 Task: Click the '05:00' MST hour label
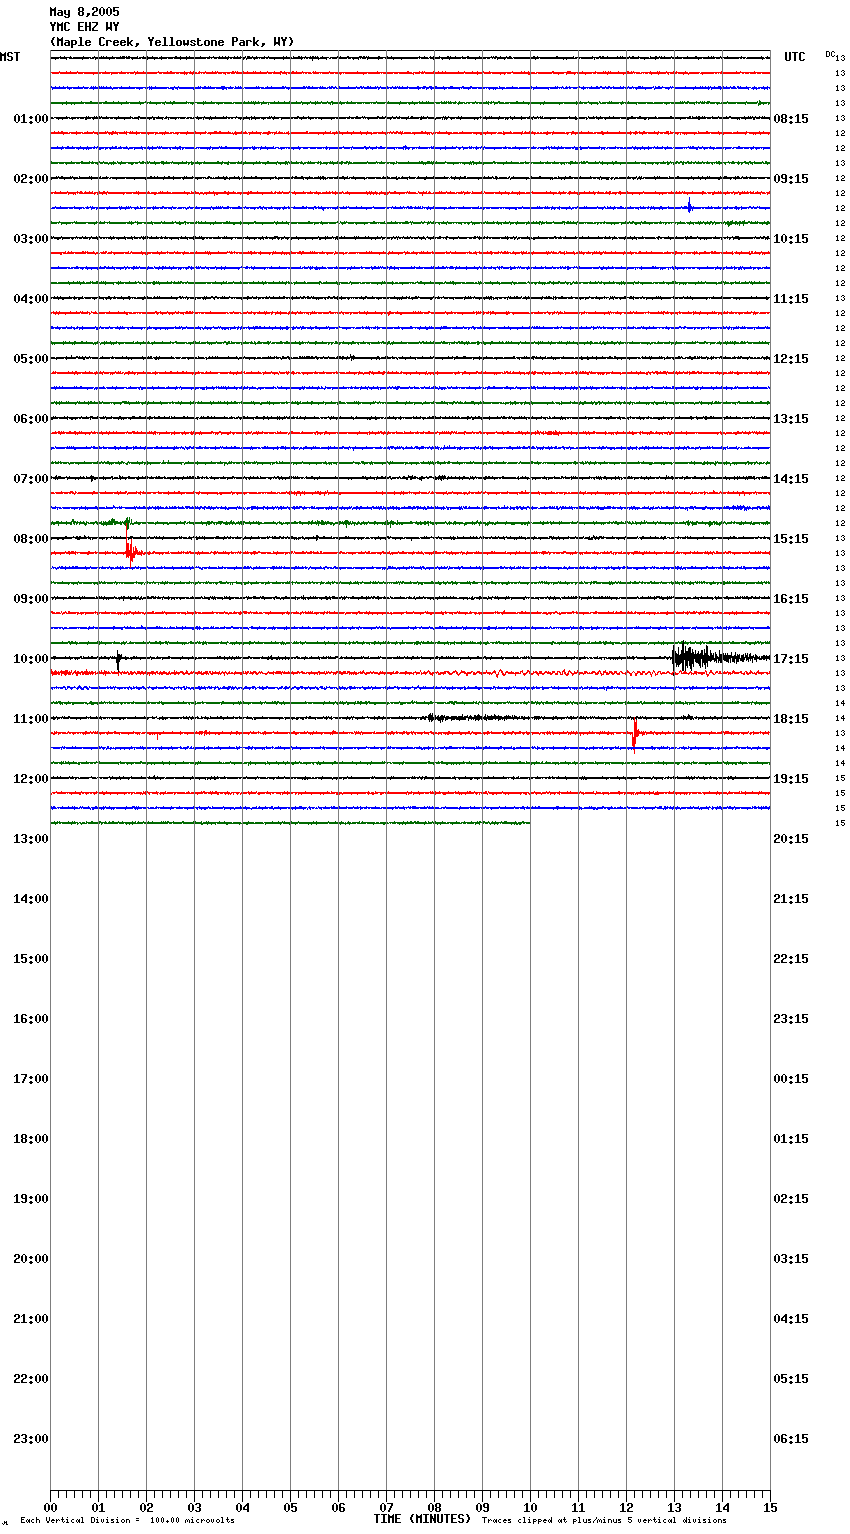(x=31, y=359)
